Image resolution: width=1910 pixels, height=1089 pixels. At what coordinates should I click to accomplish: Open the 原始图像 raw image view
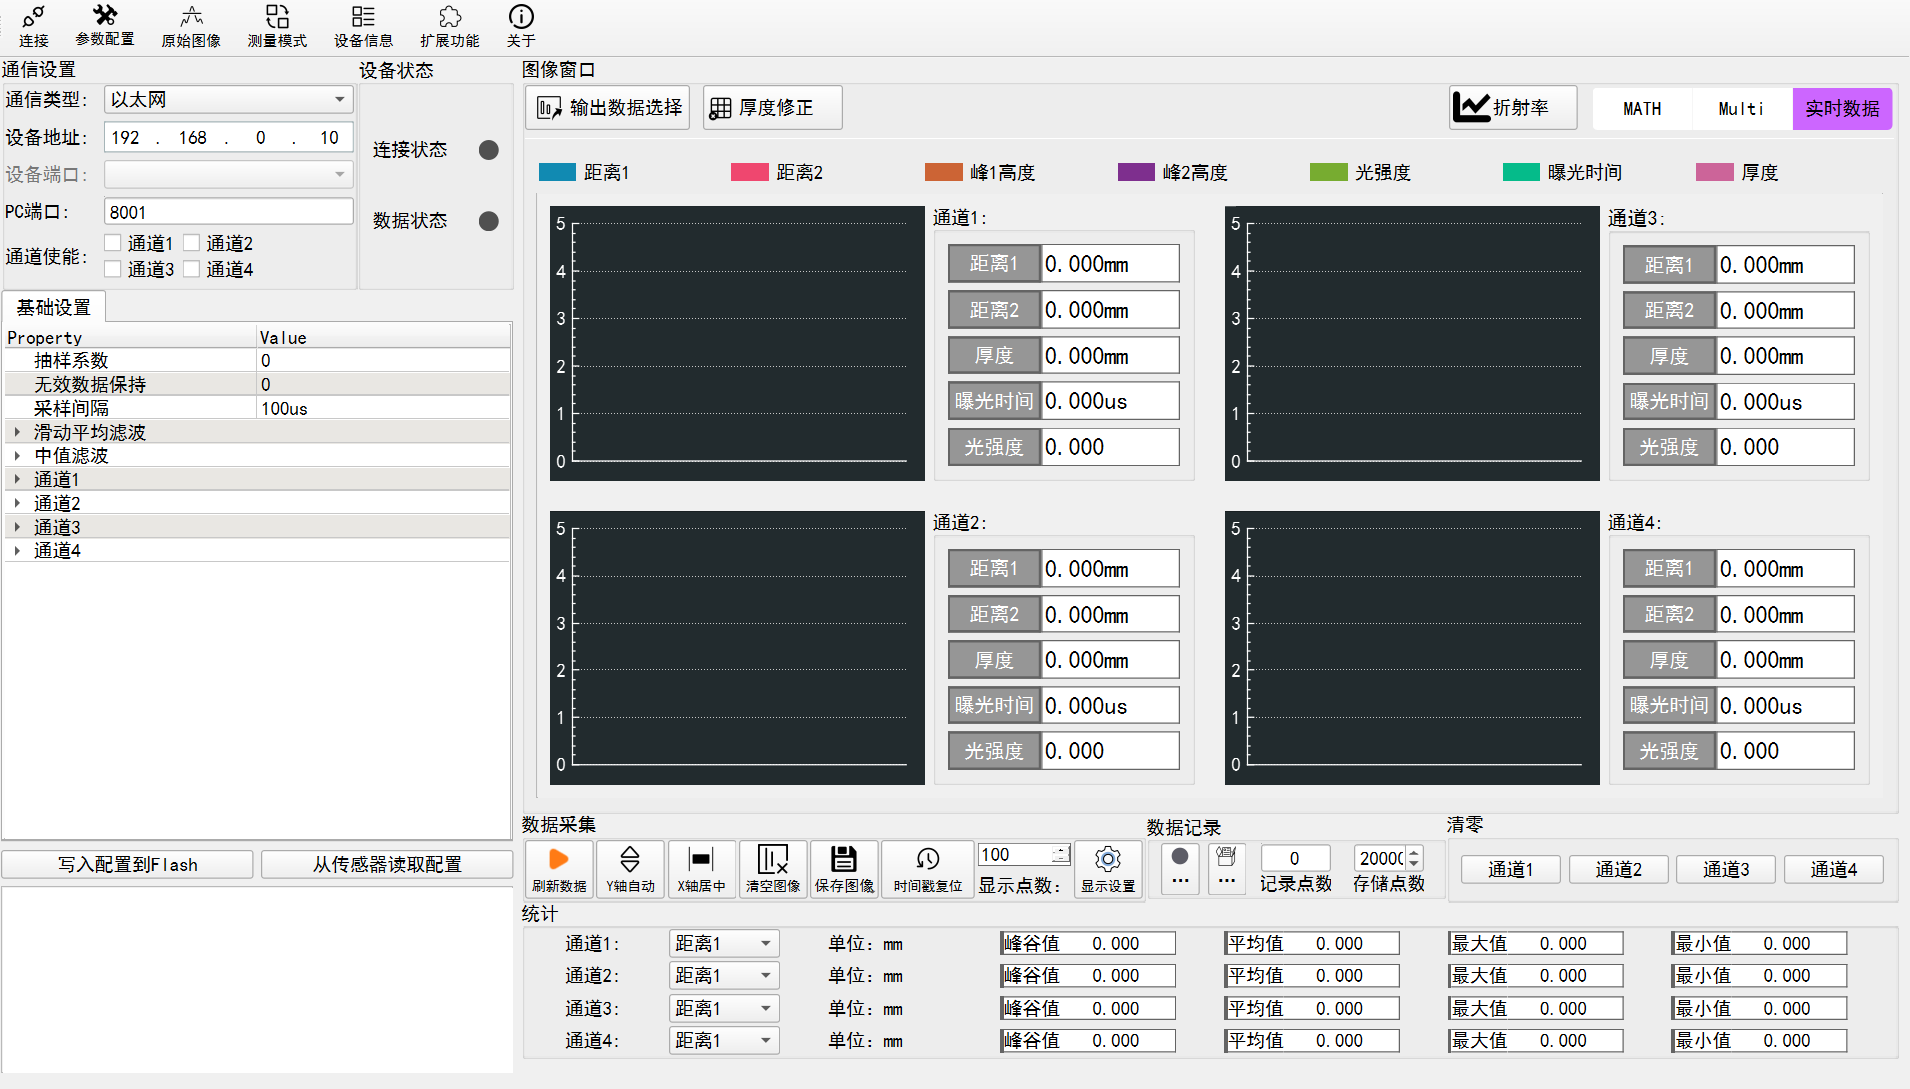[191, 26]
